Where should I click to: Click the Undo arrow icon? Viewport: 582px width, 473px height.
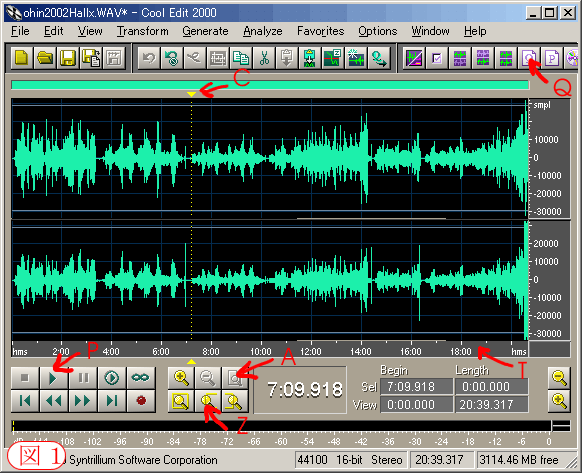(x=149, y=58)
